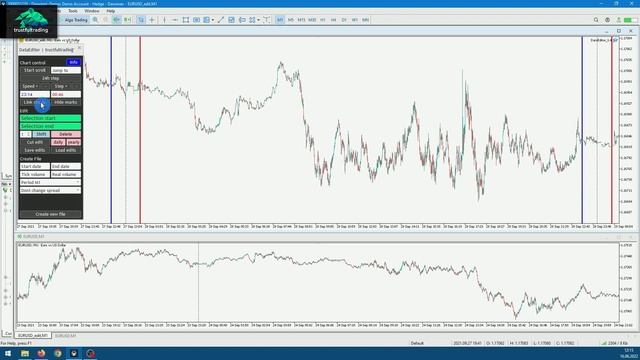
Task: Toggle the Hide marks button
Action: coord(66,102)
